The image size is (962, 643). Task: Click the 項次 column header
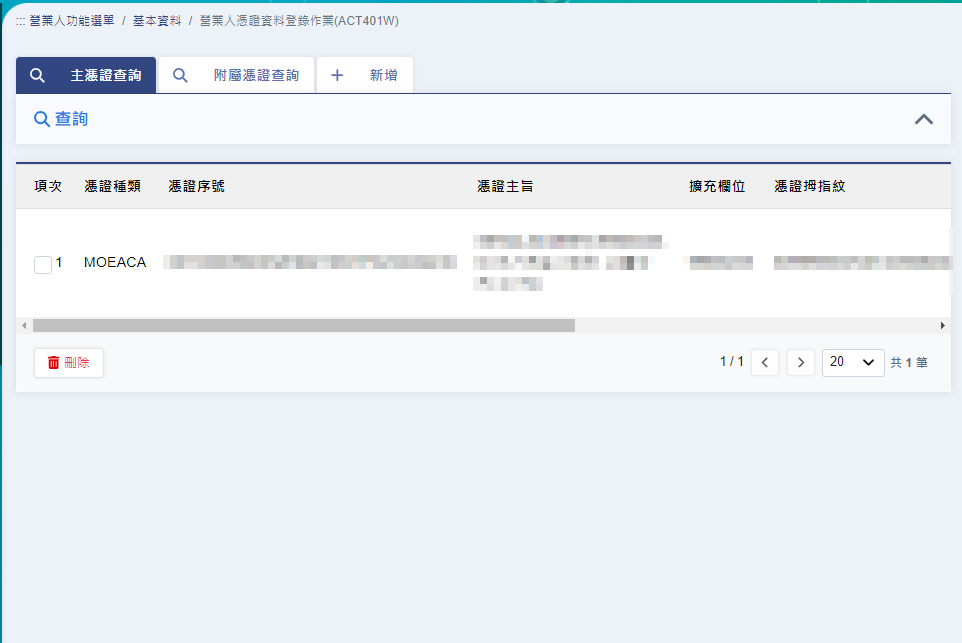pos(48,186)
